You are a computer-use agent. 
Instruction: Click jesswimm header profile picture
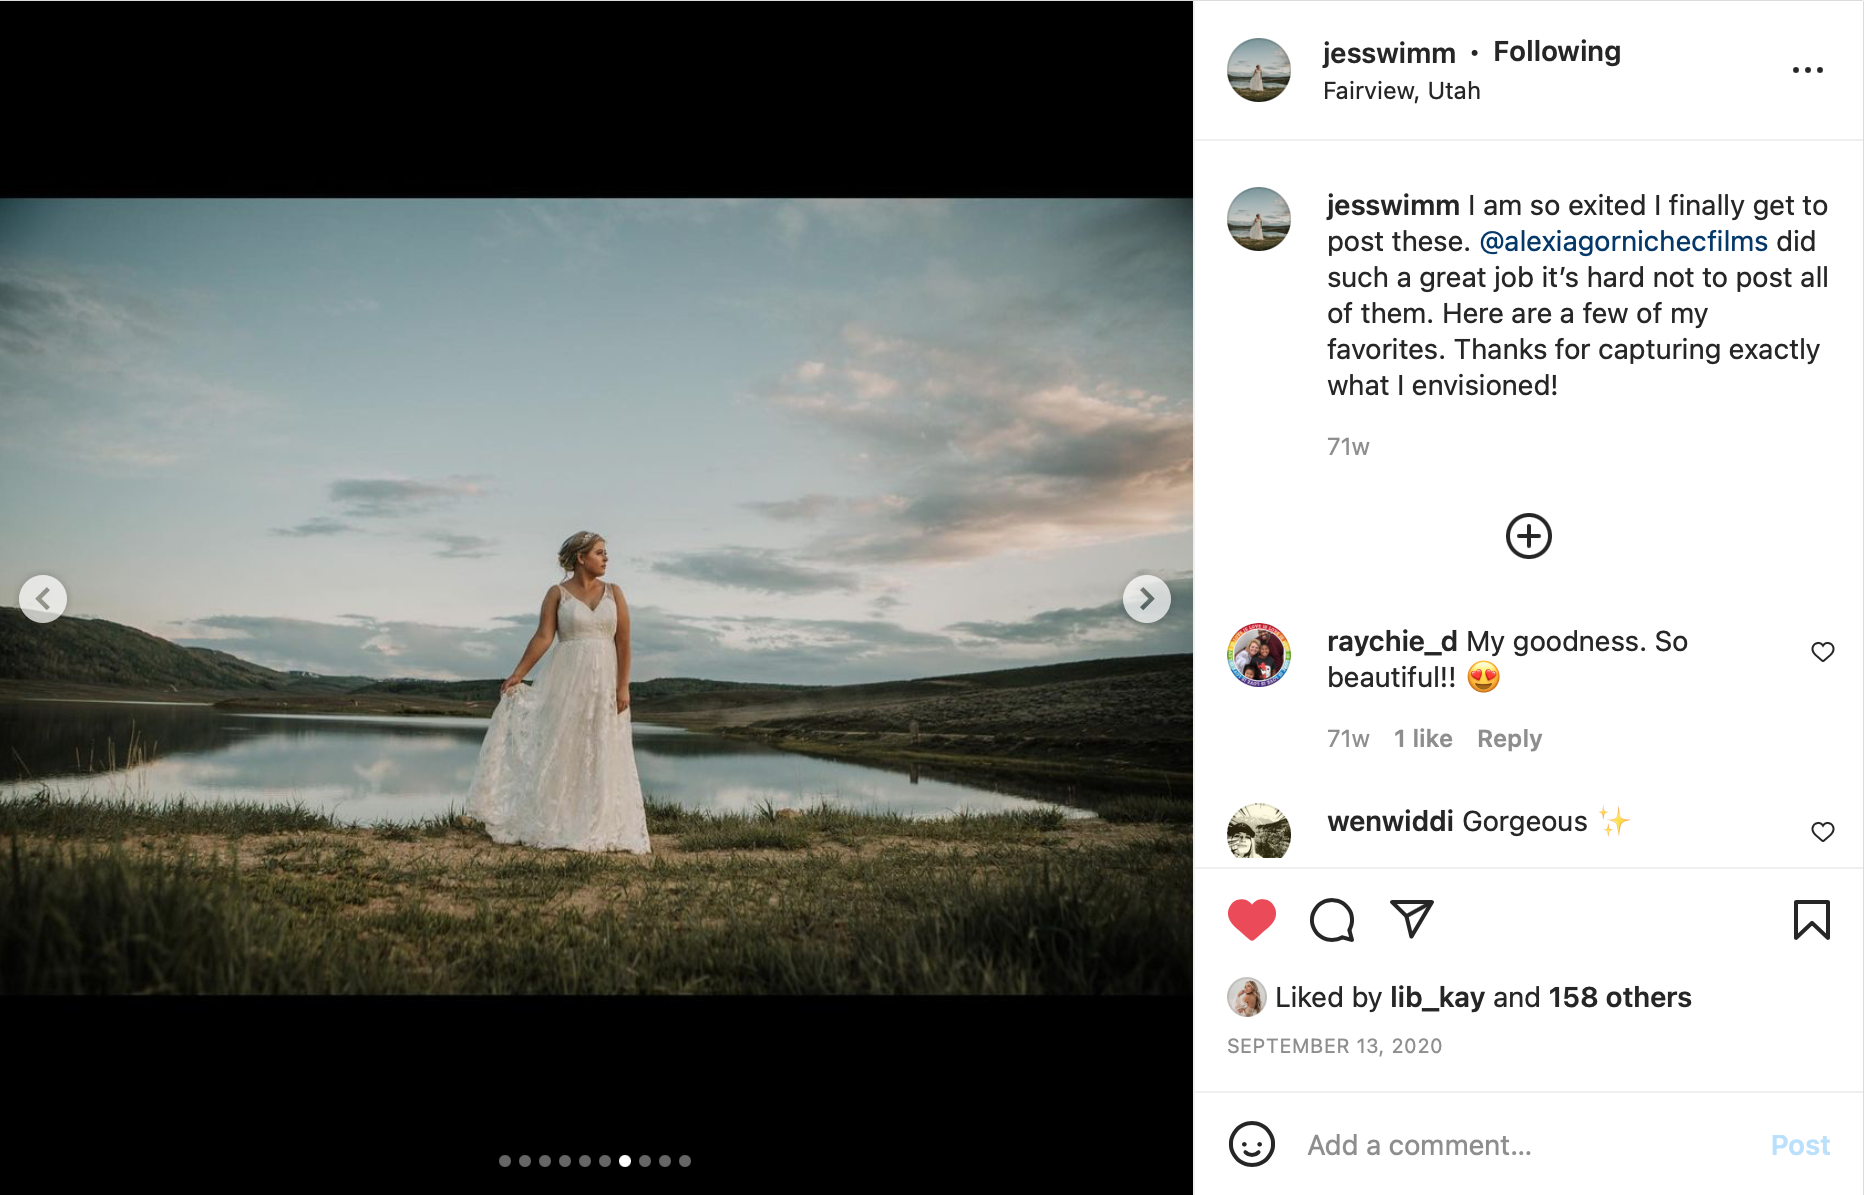click(x=1259, y=70)
